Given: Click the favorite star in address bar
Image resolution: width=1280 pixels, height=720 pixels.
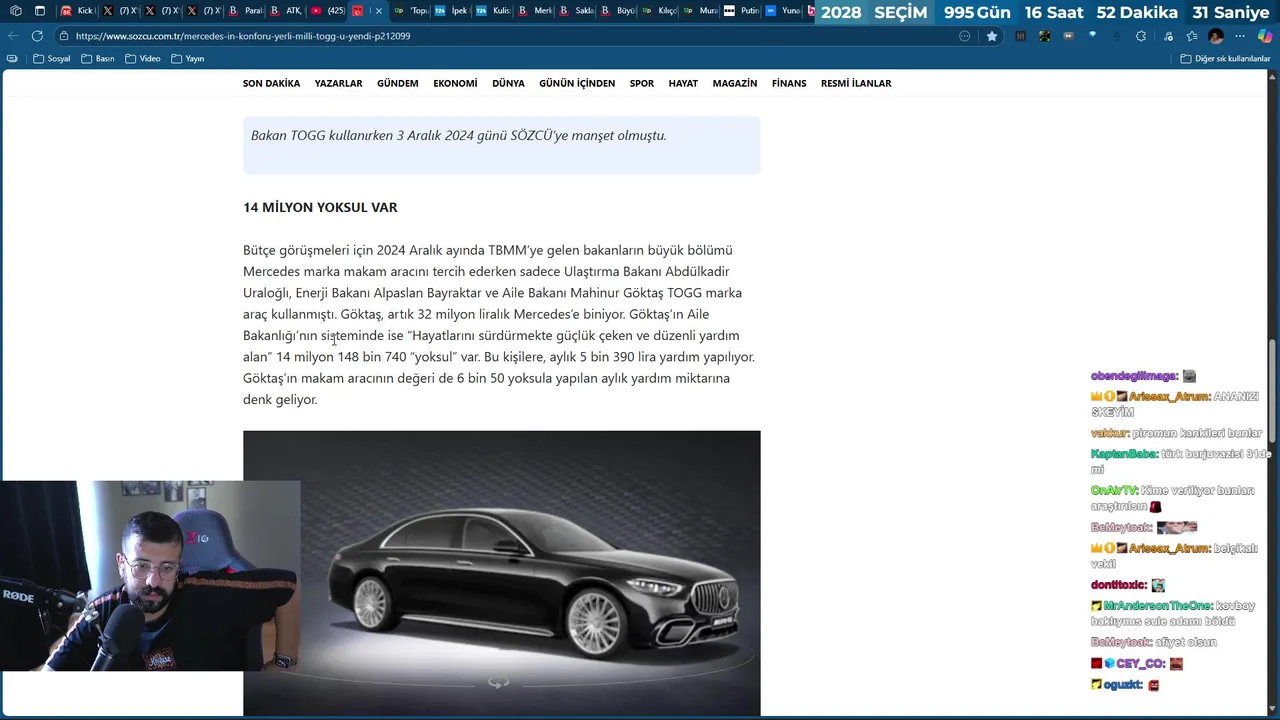Looking at the screenshot, I should point(992,36).
